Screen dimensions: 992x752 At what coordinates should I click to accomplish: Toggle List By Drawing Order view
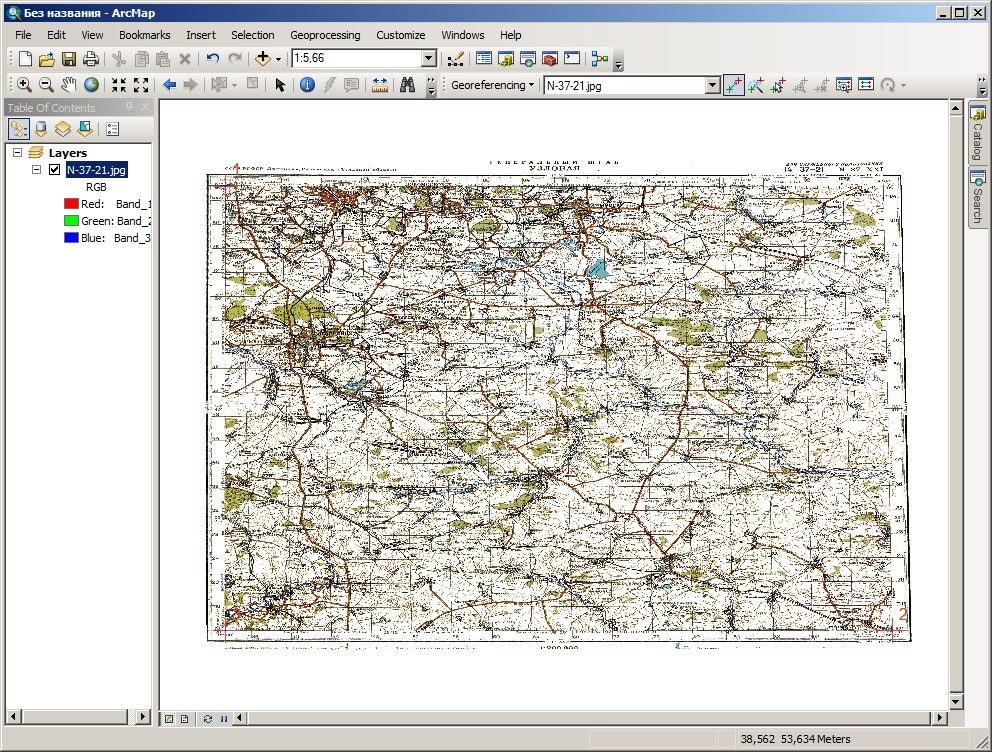18,130
